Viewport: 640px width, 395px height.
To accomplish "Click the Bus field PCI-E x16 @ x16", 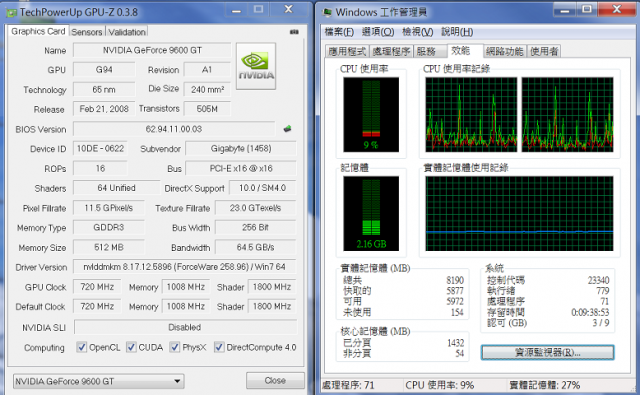I will pos(241,169).
